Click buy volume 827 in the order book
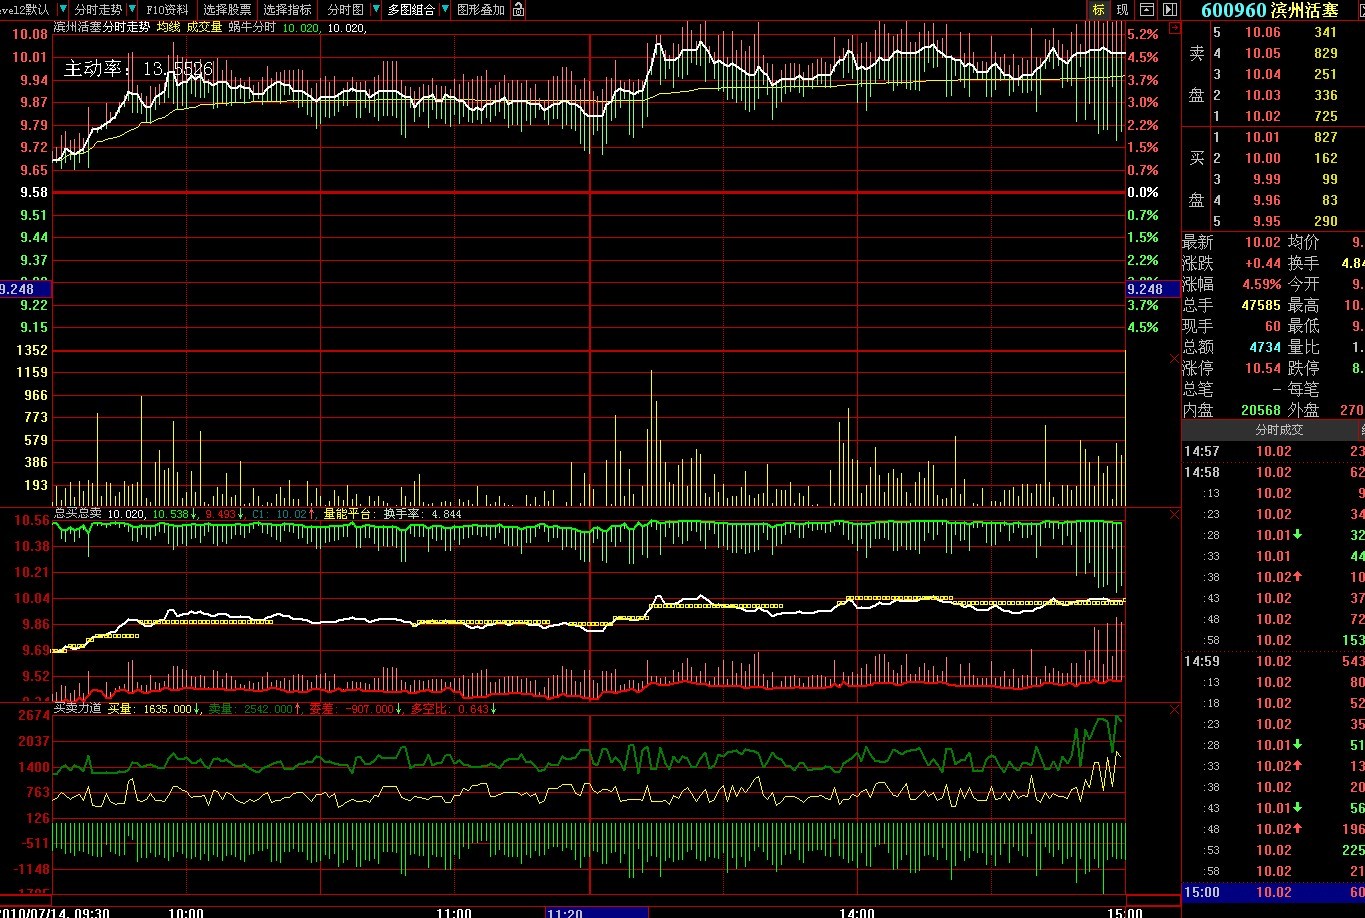Viewport: 1365px width, 918px height. (1326, 137)
